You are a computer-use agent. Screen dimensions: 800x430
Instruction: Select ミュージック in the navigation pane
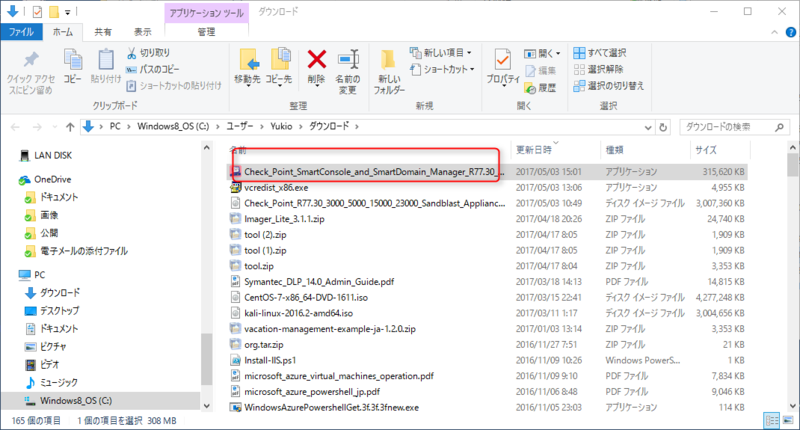pos(59,383)
